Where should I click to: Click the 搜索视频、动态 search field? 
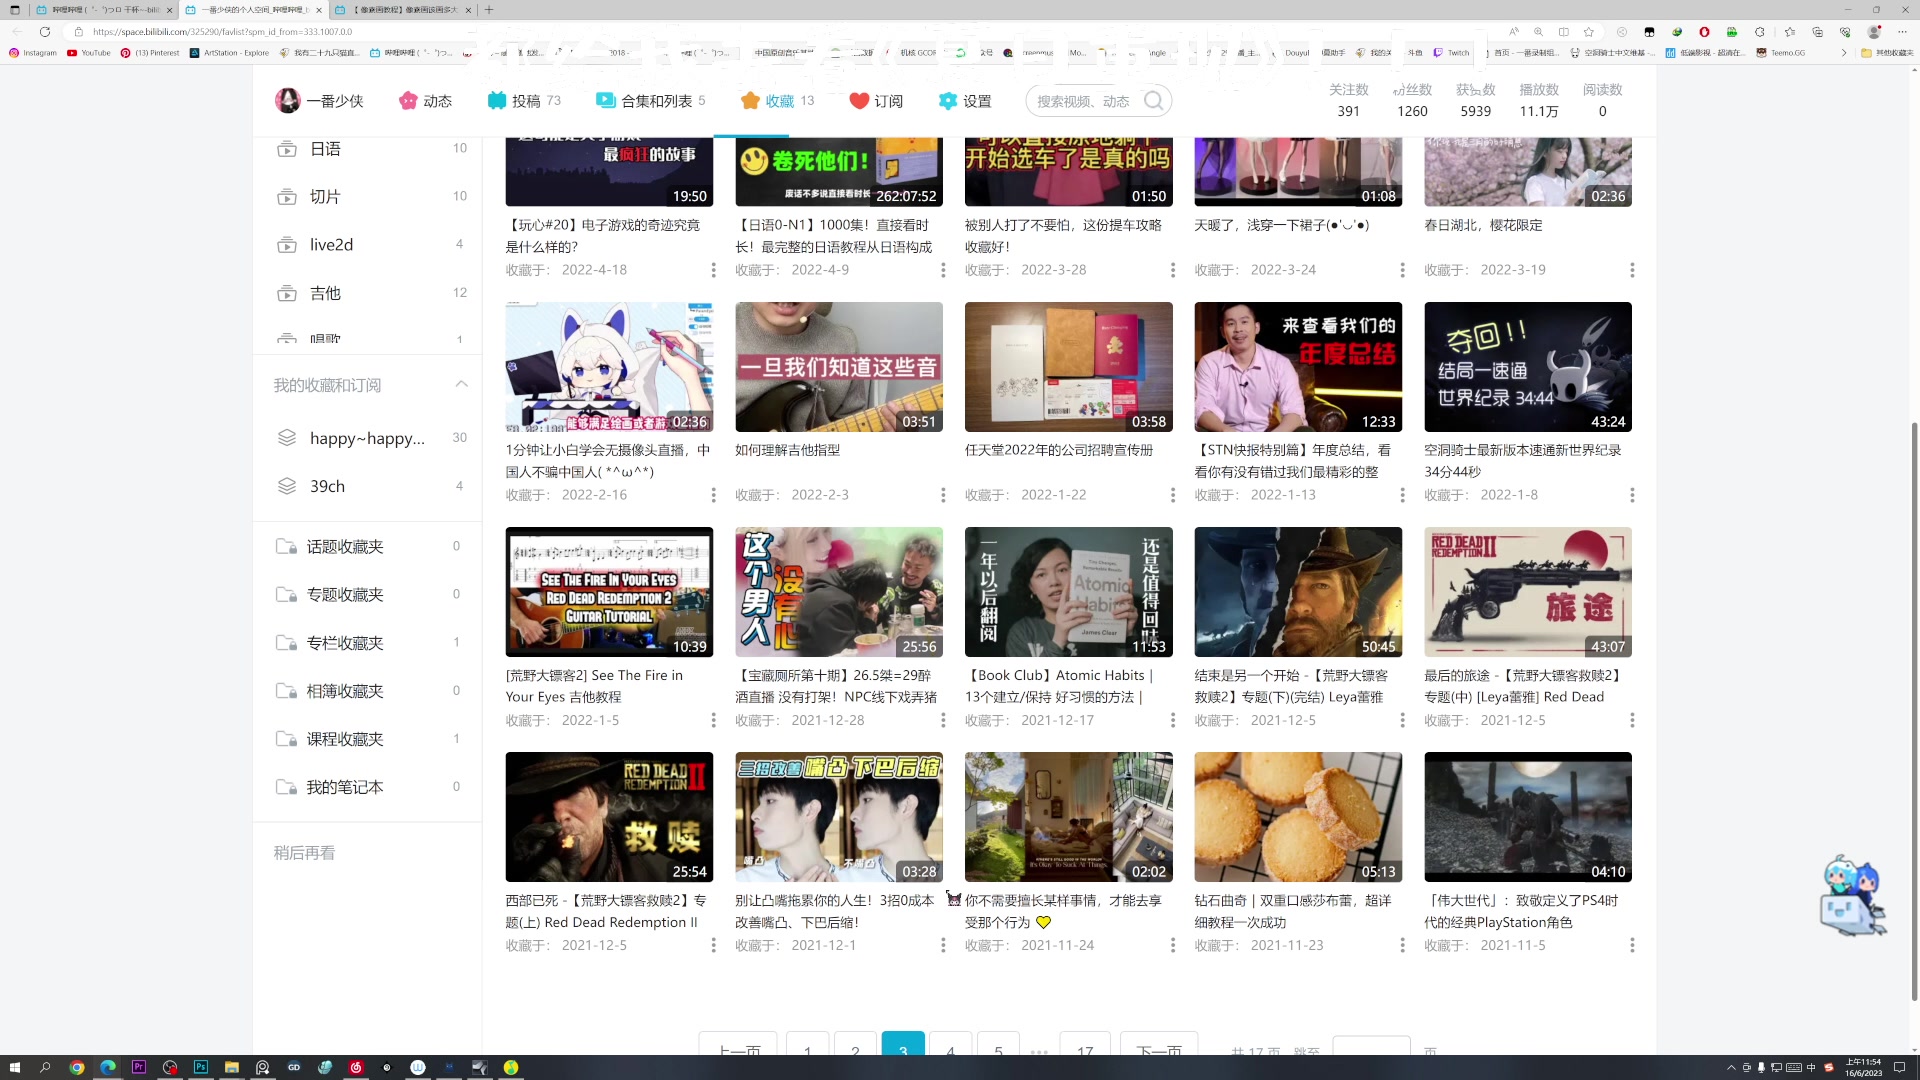pyautogui.click(x=1084, y=101)
